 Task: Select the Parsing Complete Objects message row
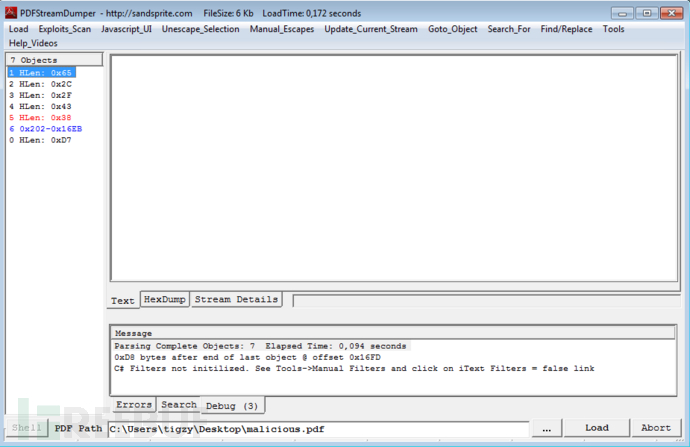(x=260, y=346)
